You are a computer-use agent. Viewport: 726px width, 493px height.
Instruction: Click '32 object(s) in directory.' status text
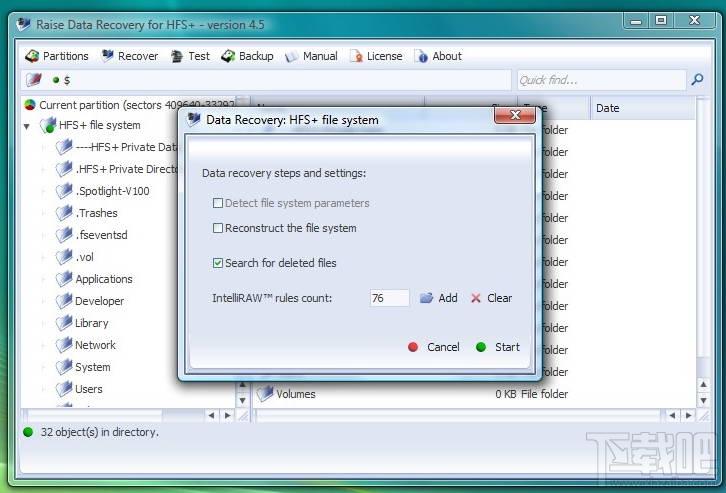pos(100,432)
